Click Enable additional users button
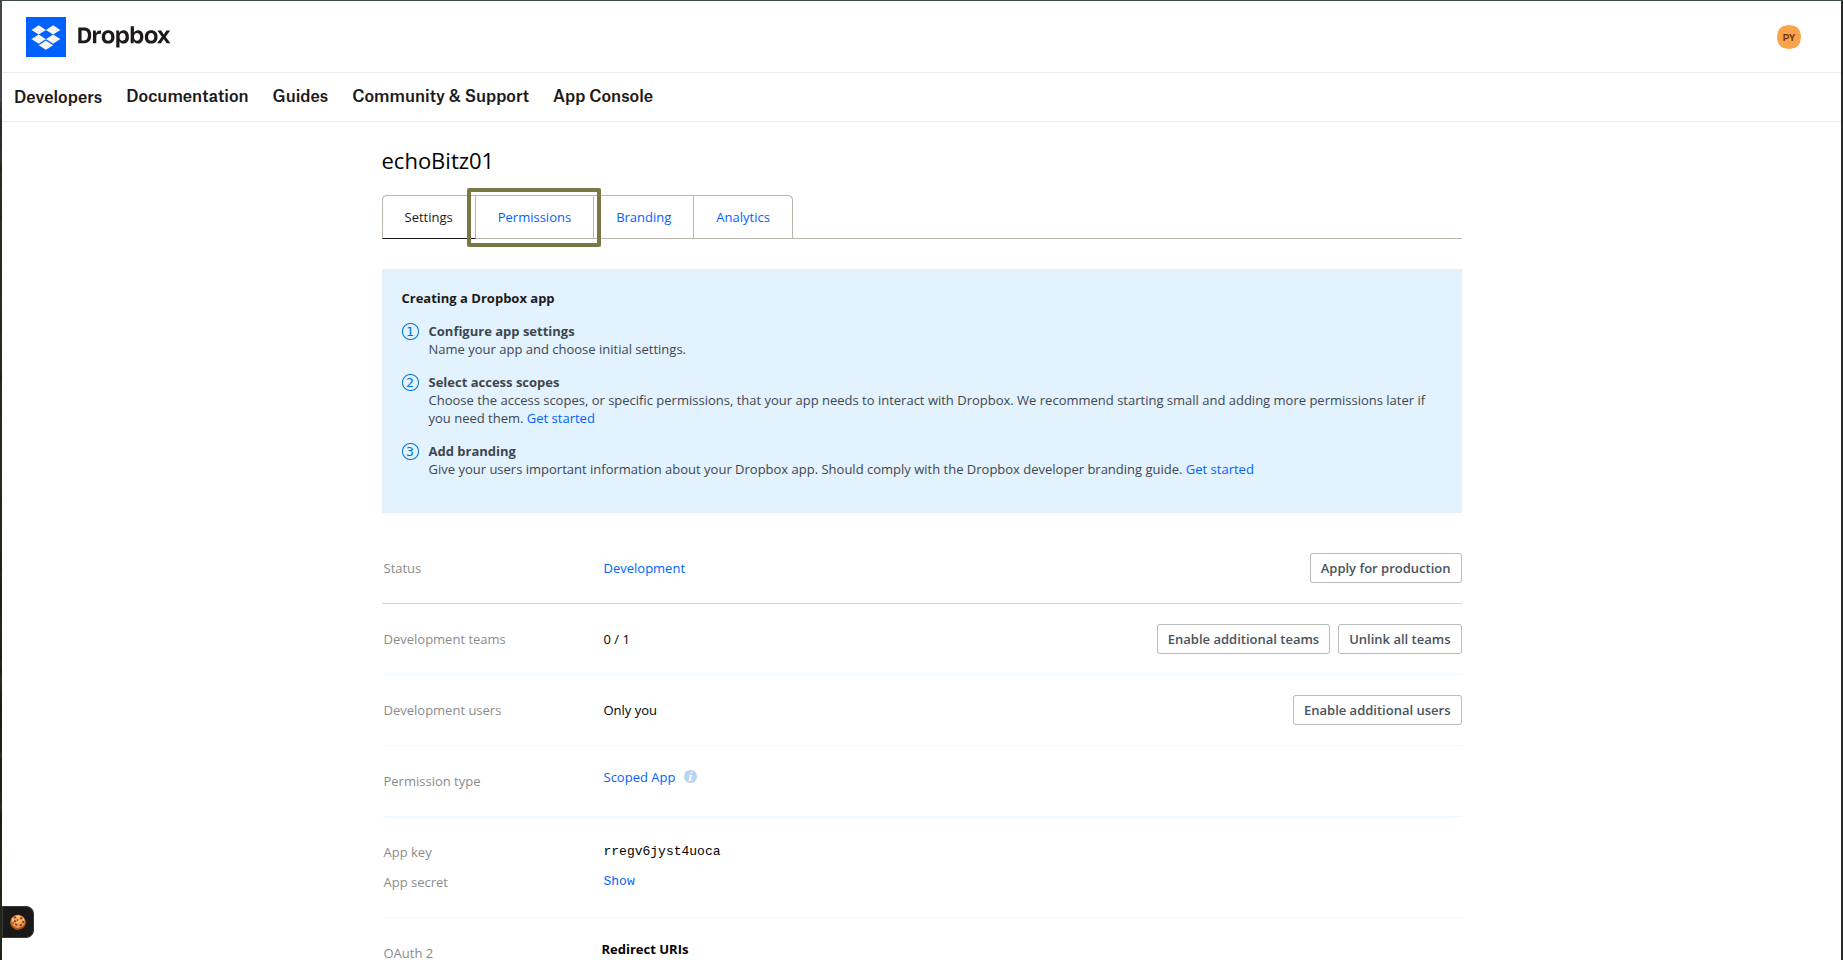 tap(1376, 710)
